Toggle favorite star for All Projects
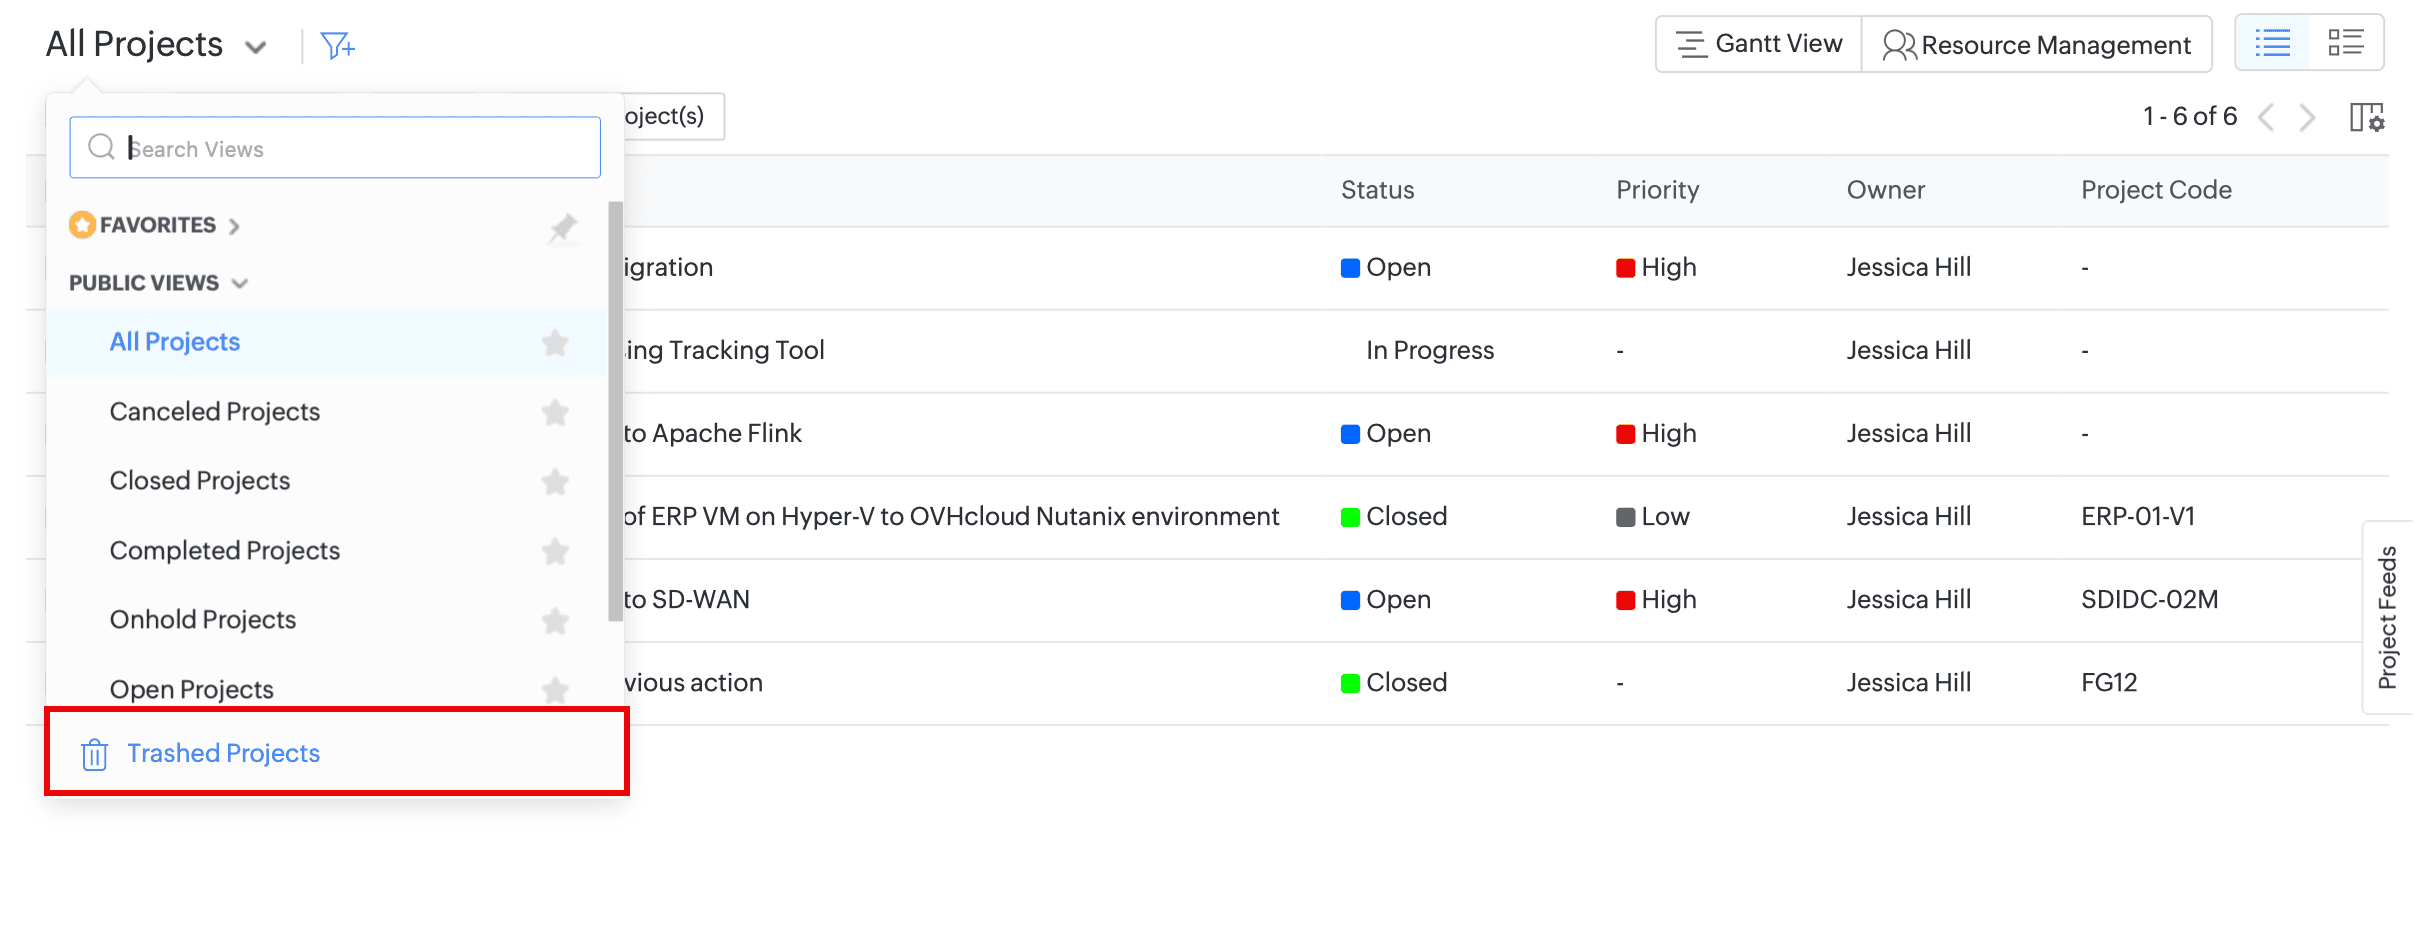 (555, 343)
